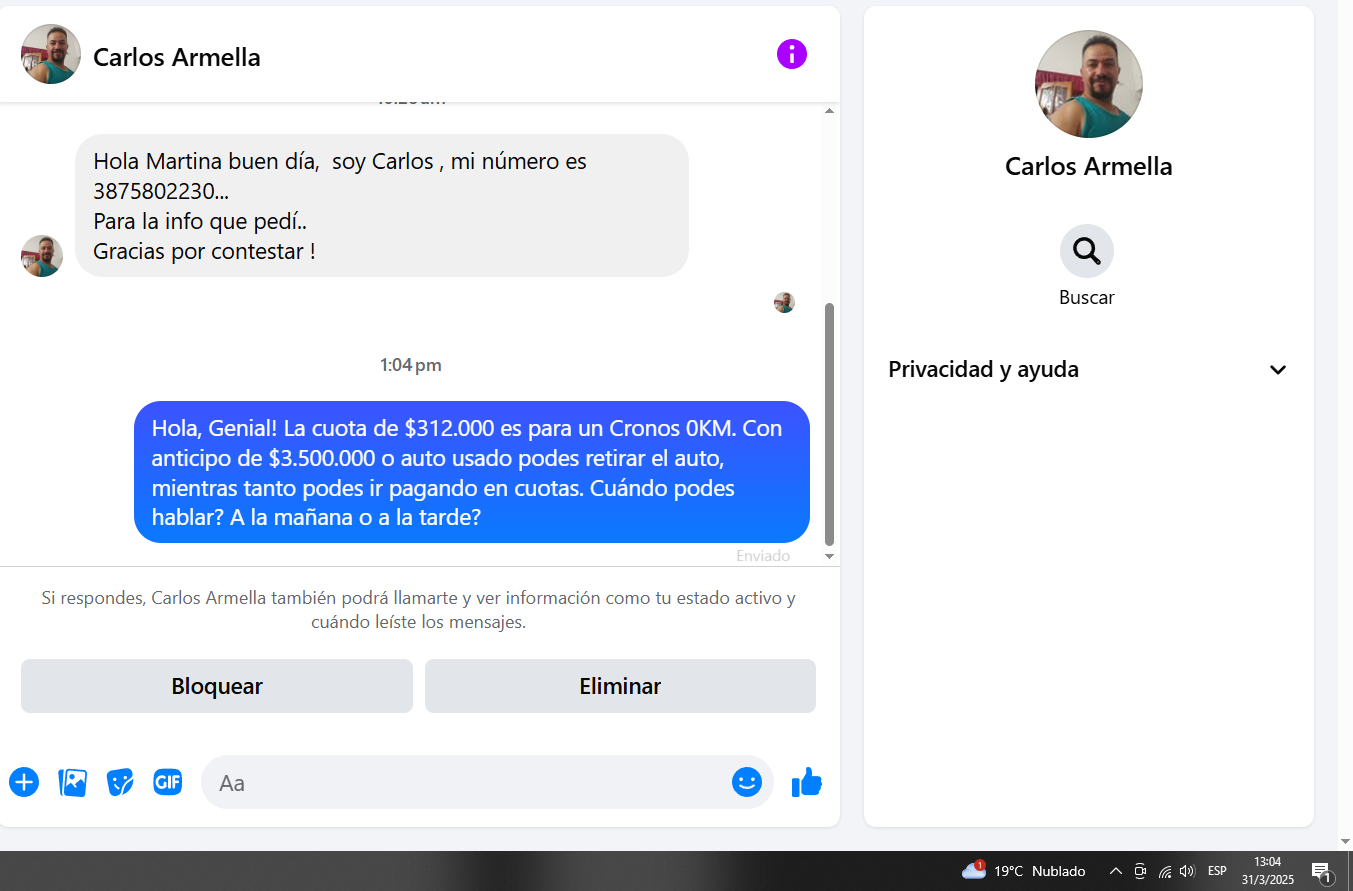Open Carlos Armella's large profile picture
This screenshot has height=891, width=1353.
pos(1088,84)
